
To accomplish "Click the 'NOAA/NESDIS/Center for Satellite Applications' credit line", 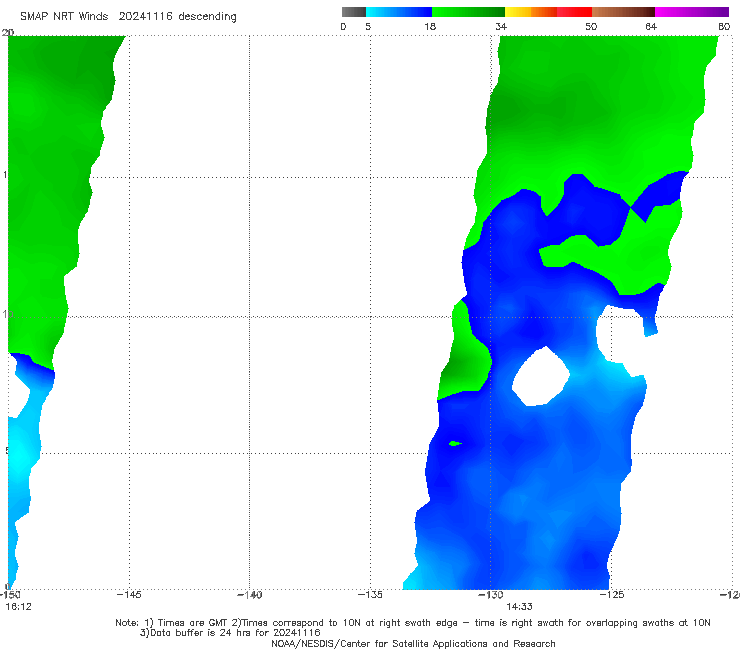I will pos(413,643).
